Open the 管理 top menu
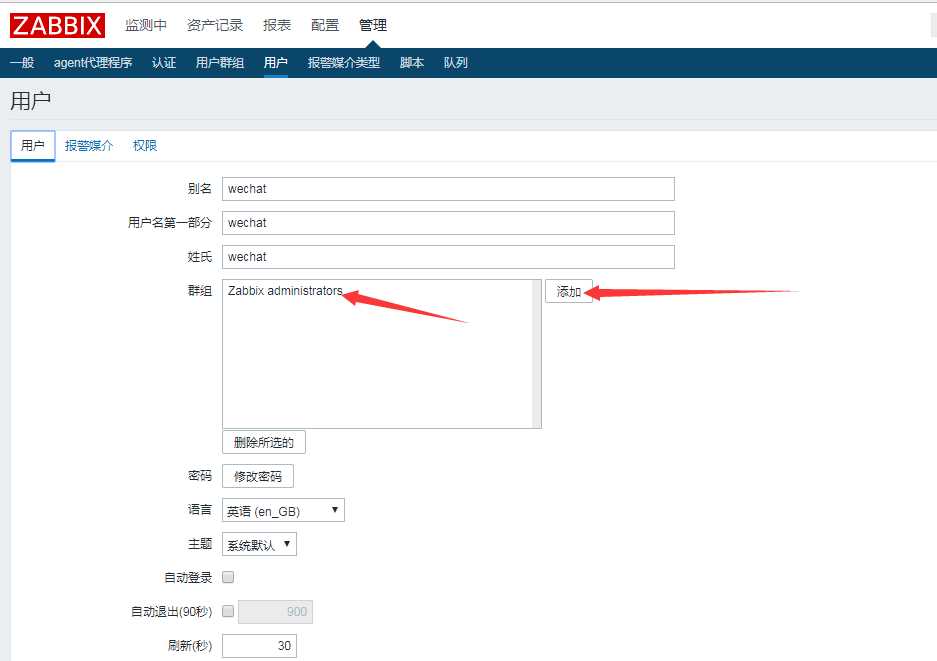Image resolution: width=937 pixels, height=661 pixels. coord(373,25)
